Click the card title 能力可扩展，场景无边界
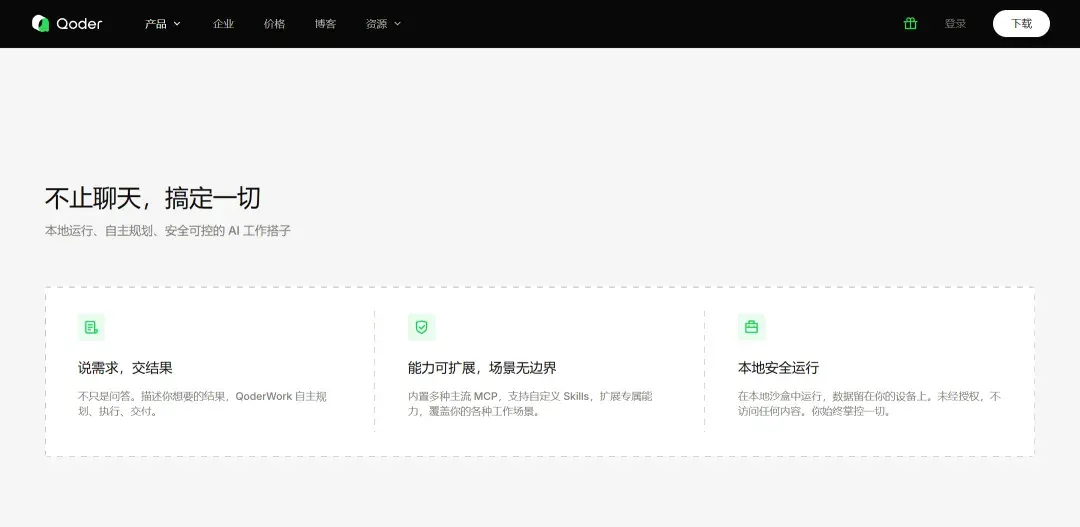Screen dimensions: 1080x527 pyautogui.click(x=482, y=368)
